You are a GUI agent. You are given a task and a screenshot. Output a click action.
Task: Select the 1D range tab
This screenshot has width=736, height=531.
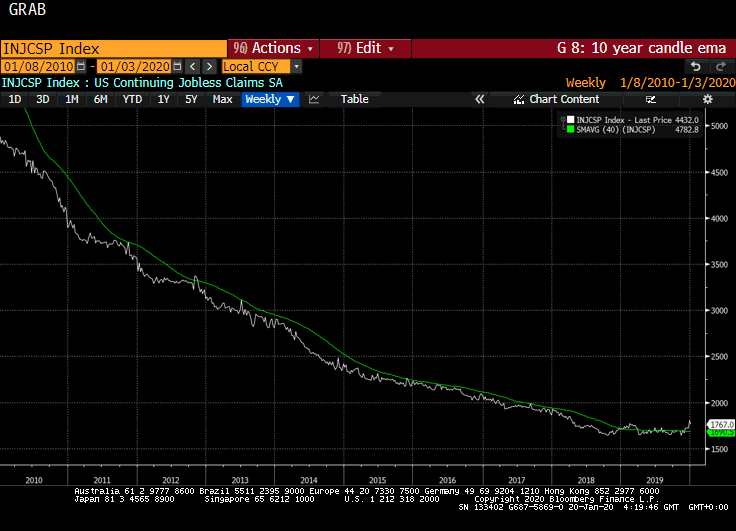click(x=15, y=99)
